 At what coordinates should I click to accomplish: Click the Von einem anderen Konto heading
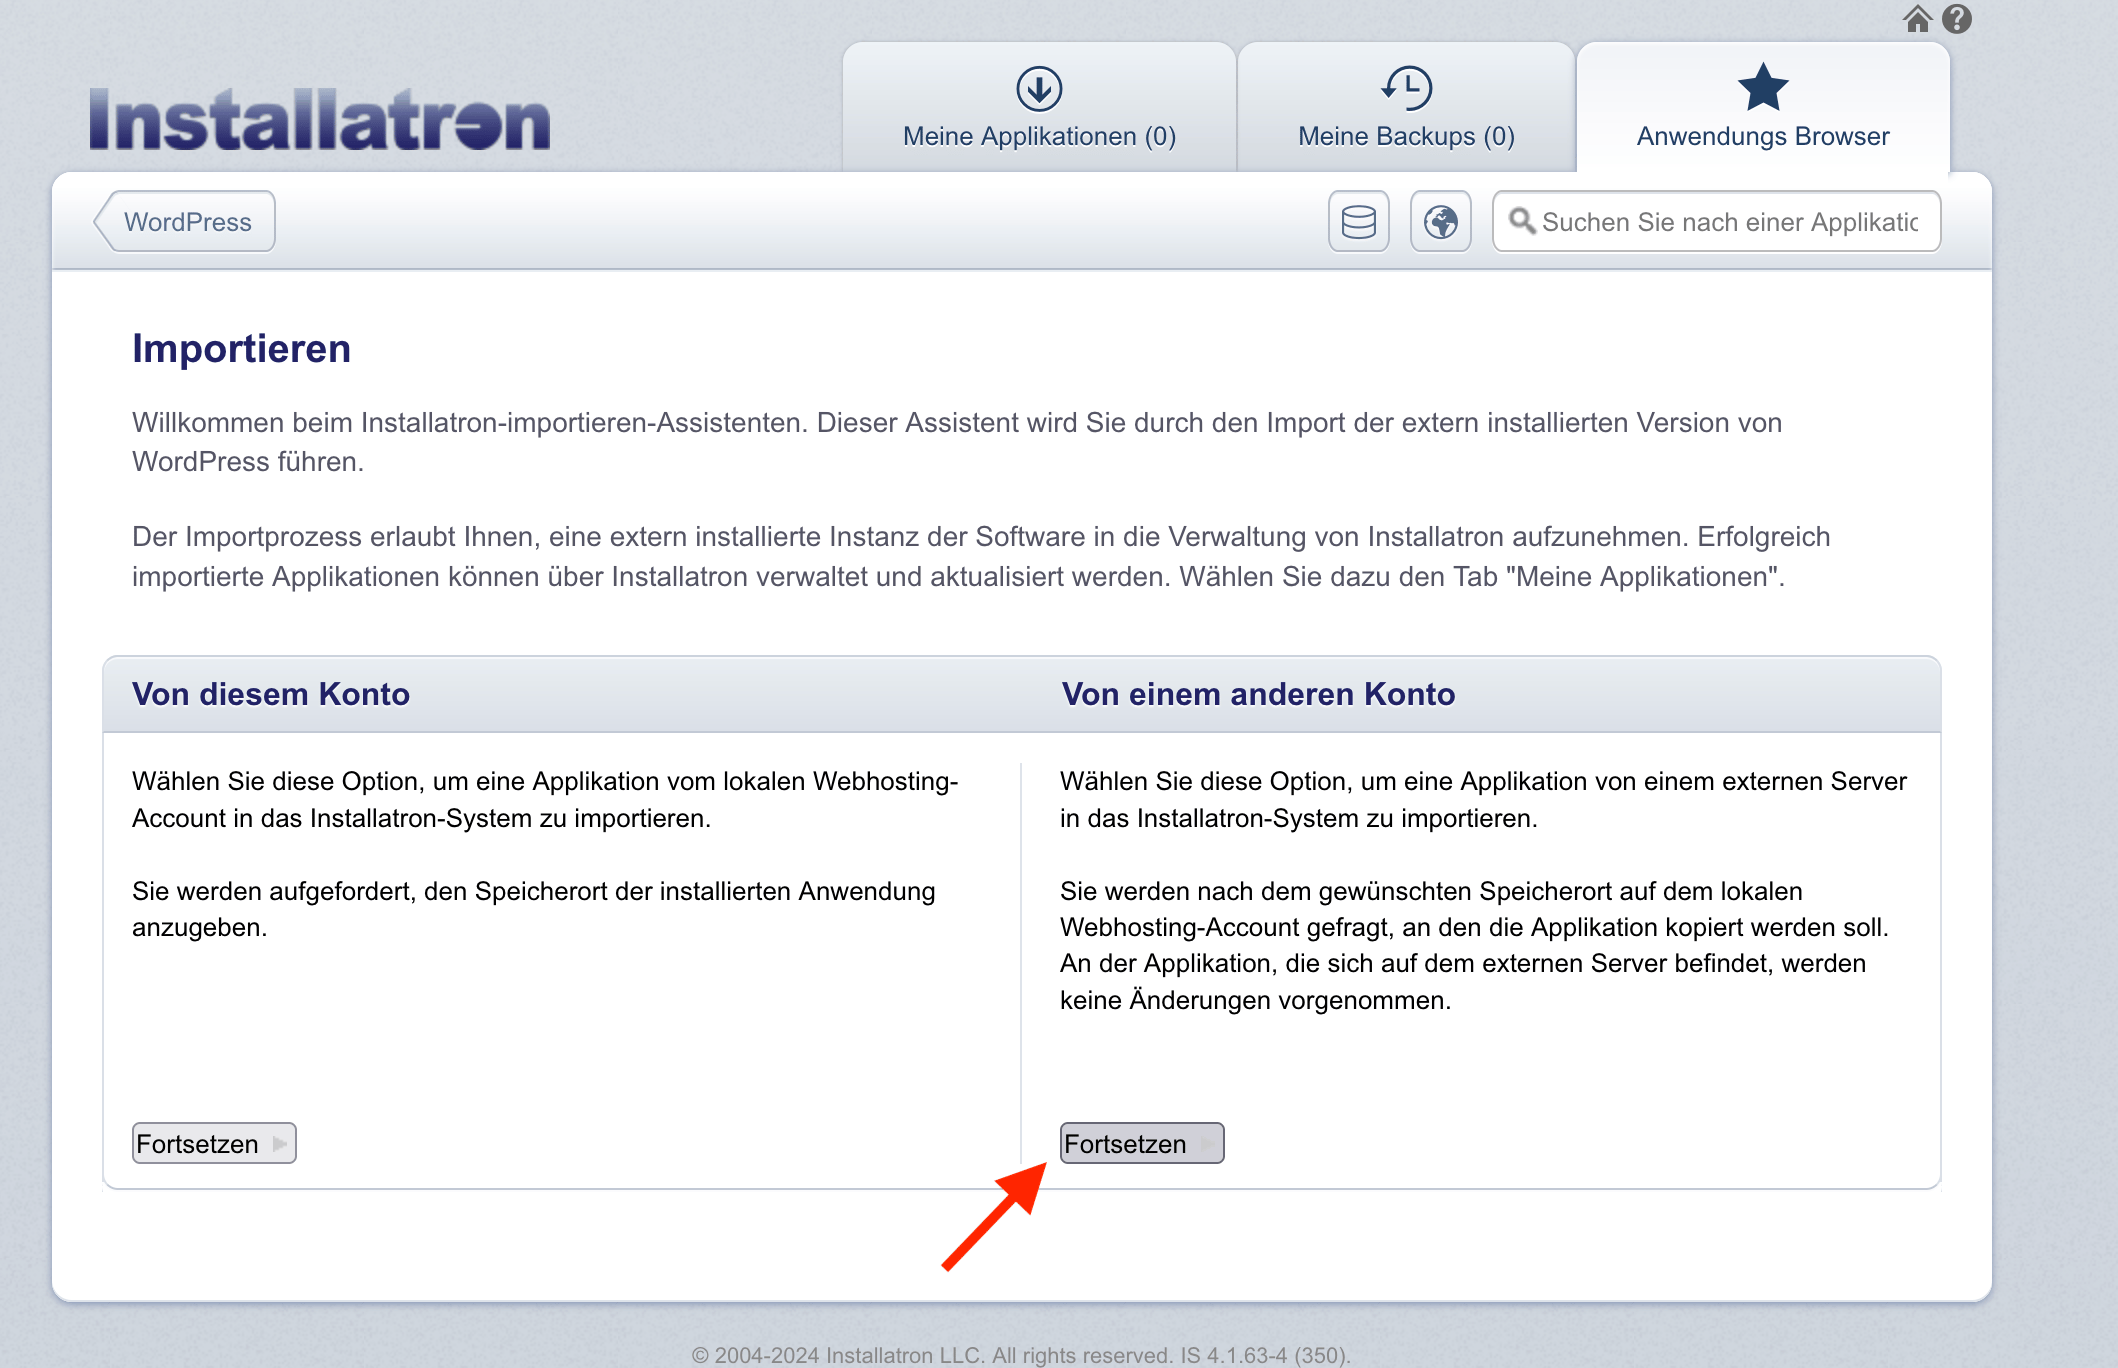pyautogui.click(x=1258, y=694)
